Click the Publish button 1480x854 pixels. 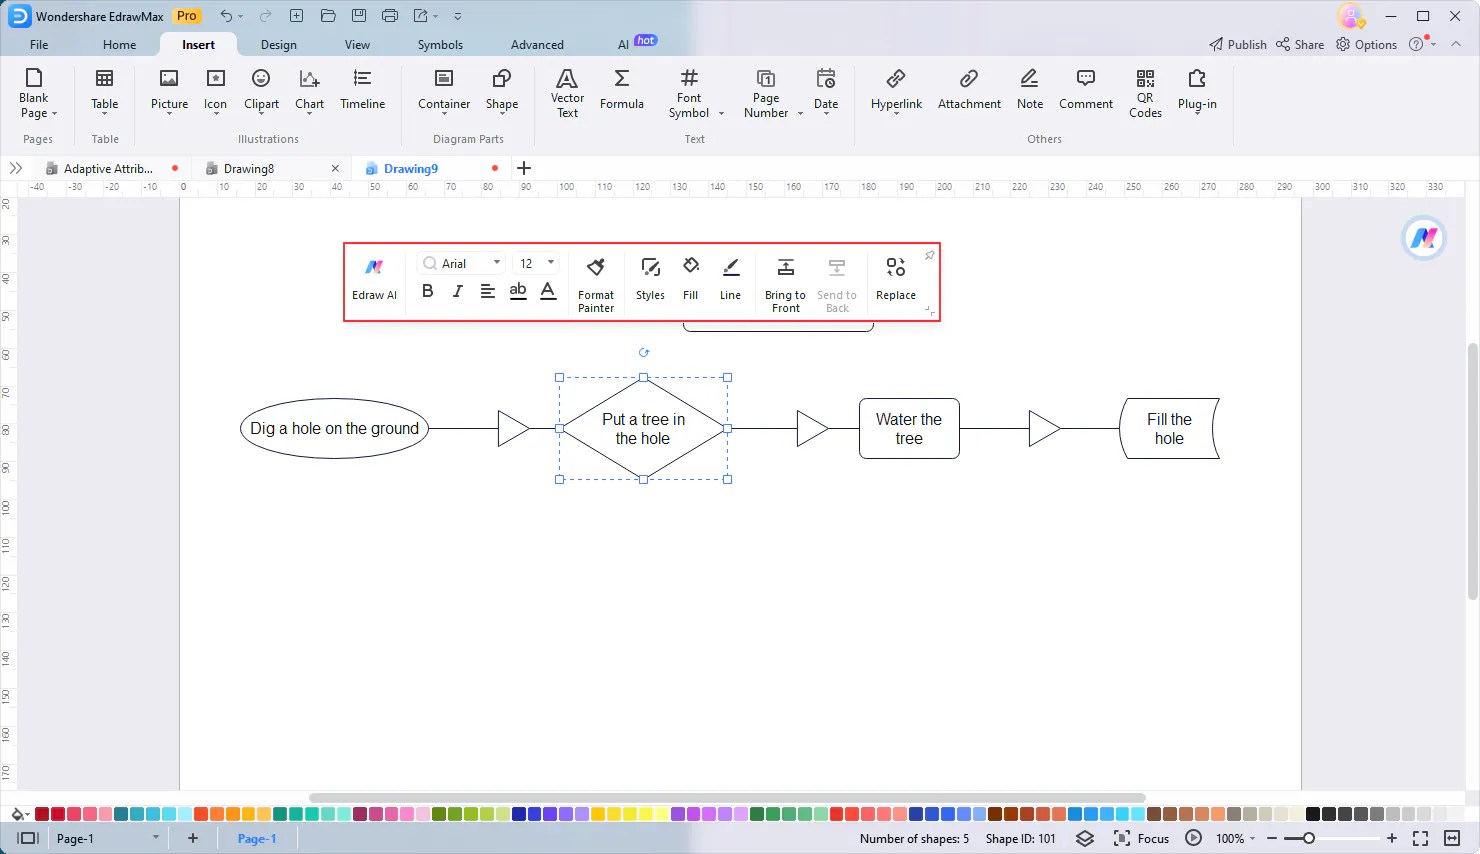[1238, 44]
